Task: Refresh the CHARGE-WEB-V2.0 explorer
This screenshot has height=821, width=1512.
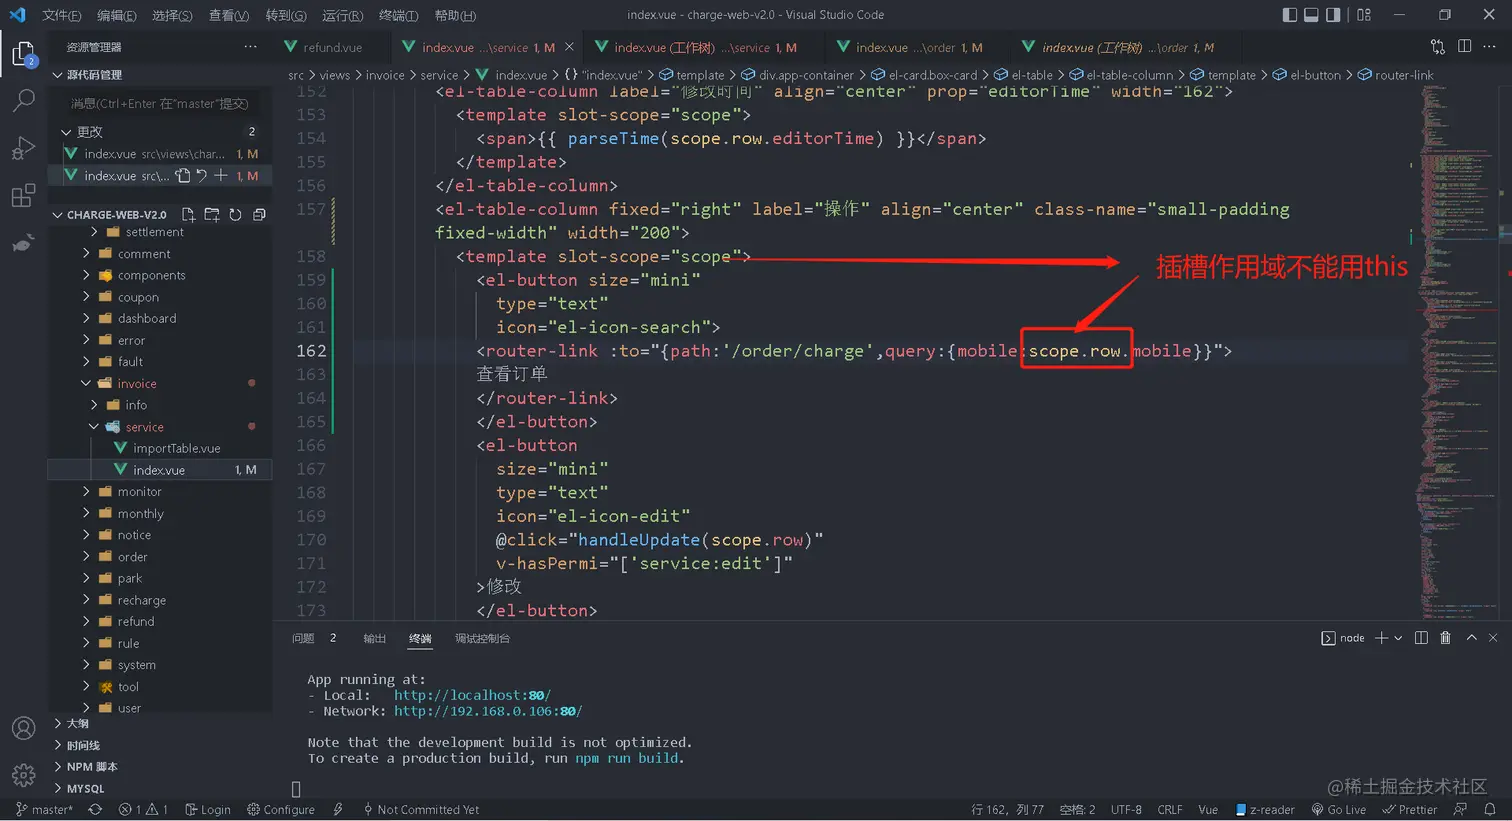Action: 235,214
